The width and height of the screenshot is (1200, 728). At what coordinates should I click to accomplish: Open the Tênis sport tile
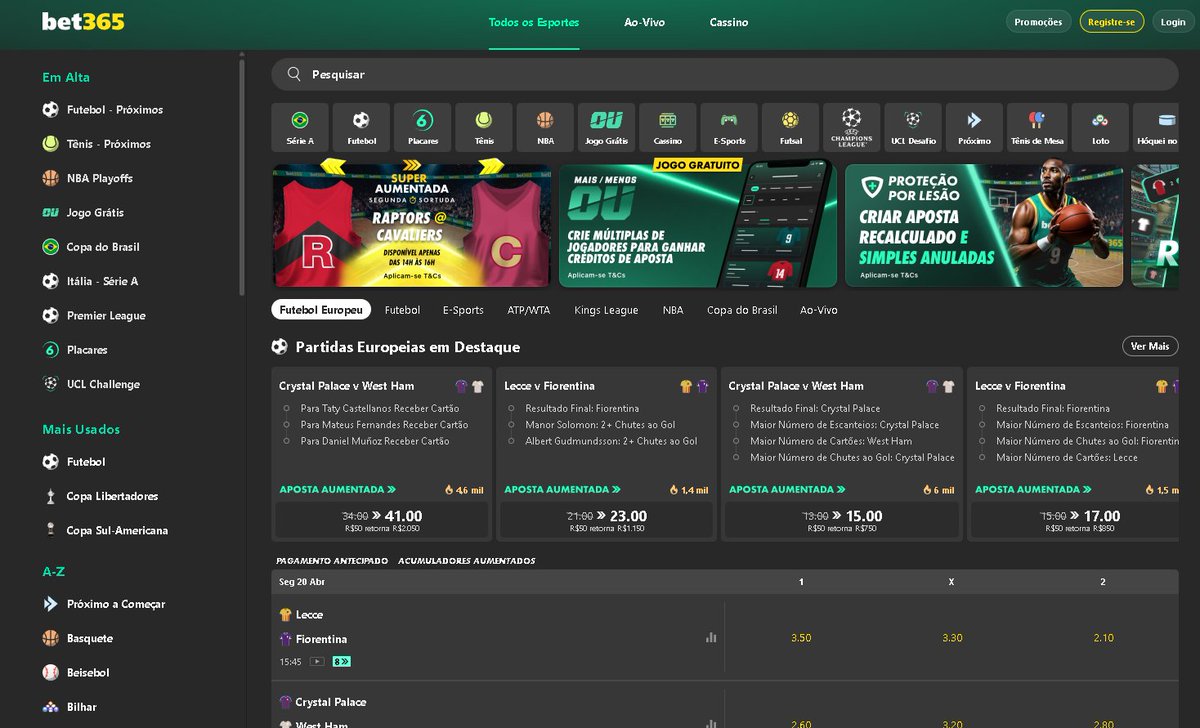[x=484, y=128]
